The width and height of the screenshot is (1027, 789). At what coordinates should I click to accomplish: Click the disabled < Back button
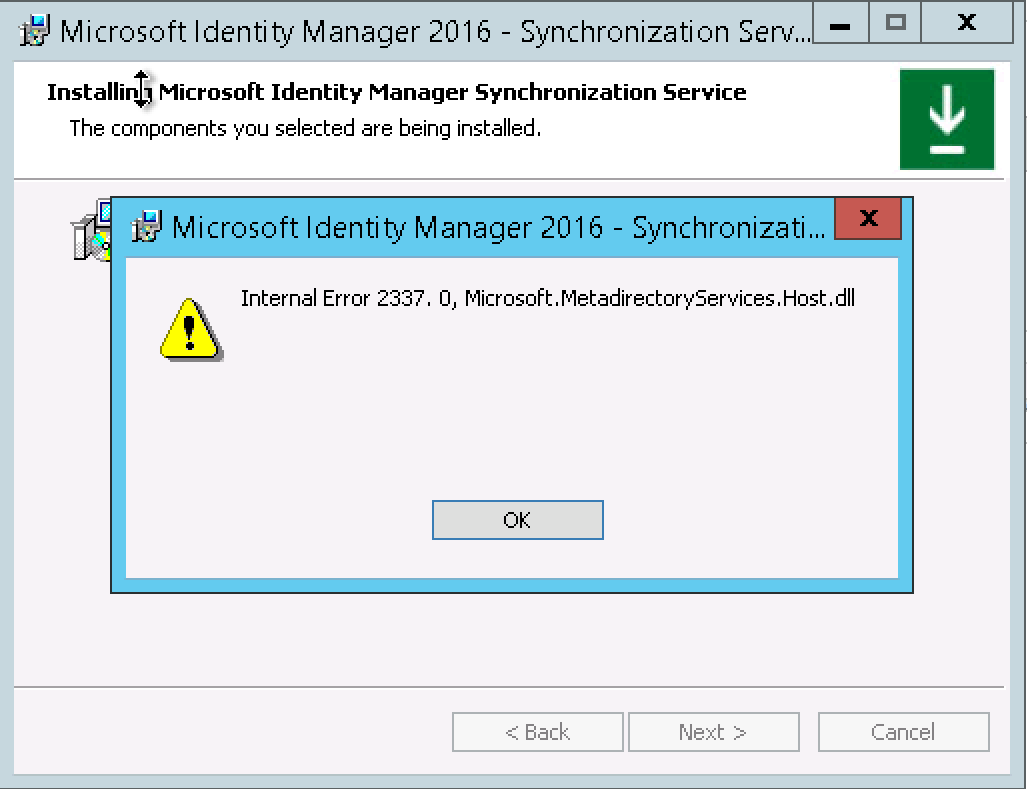tap(537, 731)
